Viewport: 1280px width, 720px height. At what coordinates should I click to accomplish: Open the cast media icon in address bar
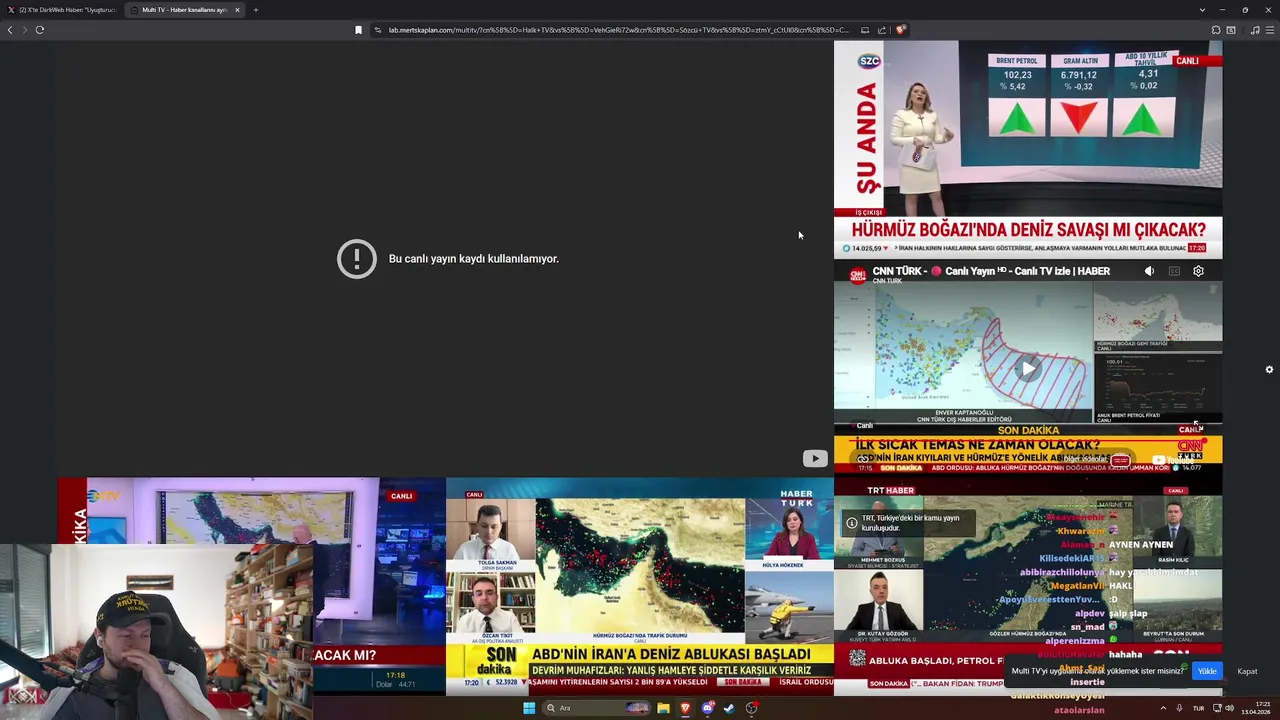(865, 30)
